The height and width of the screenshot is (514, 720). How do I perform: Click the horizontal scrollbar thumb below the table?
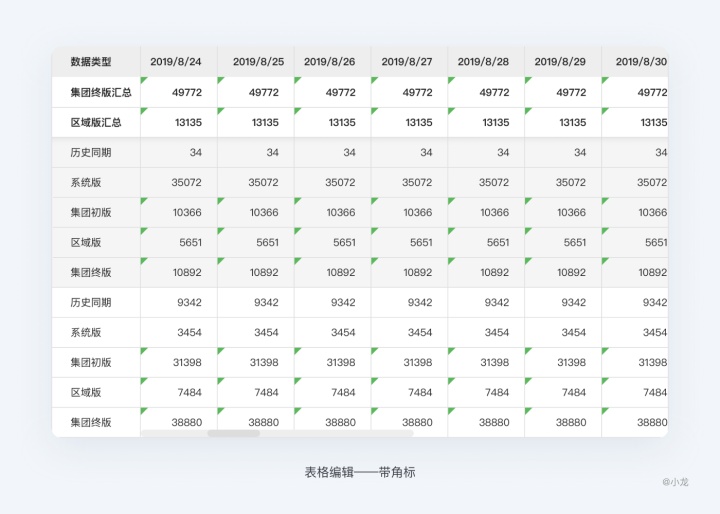pyautogui.click(x=234, y=433)
